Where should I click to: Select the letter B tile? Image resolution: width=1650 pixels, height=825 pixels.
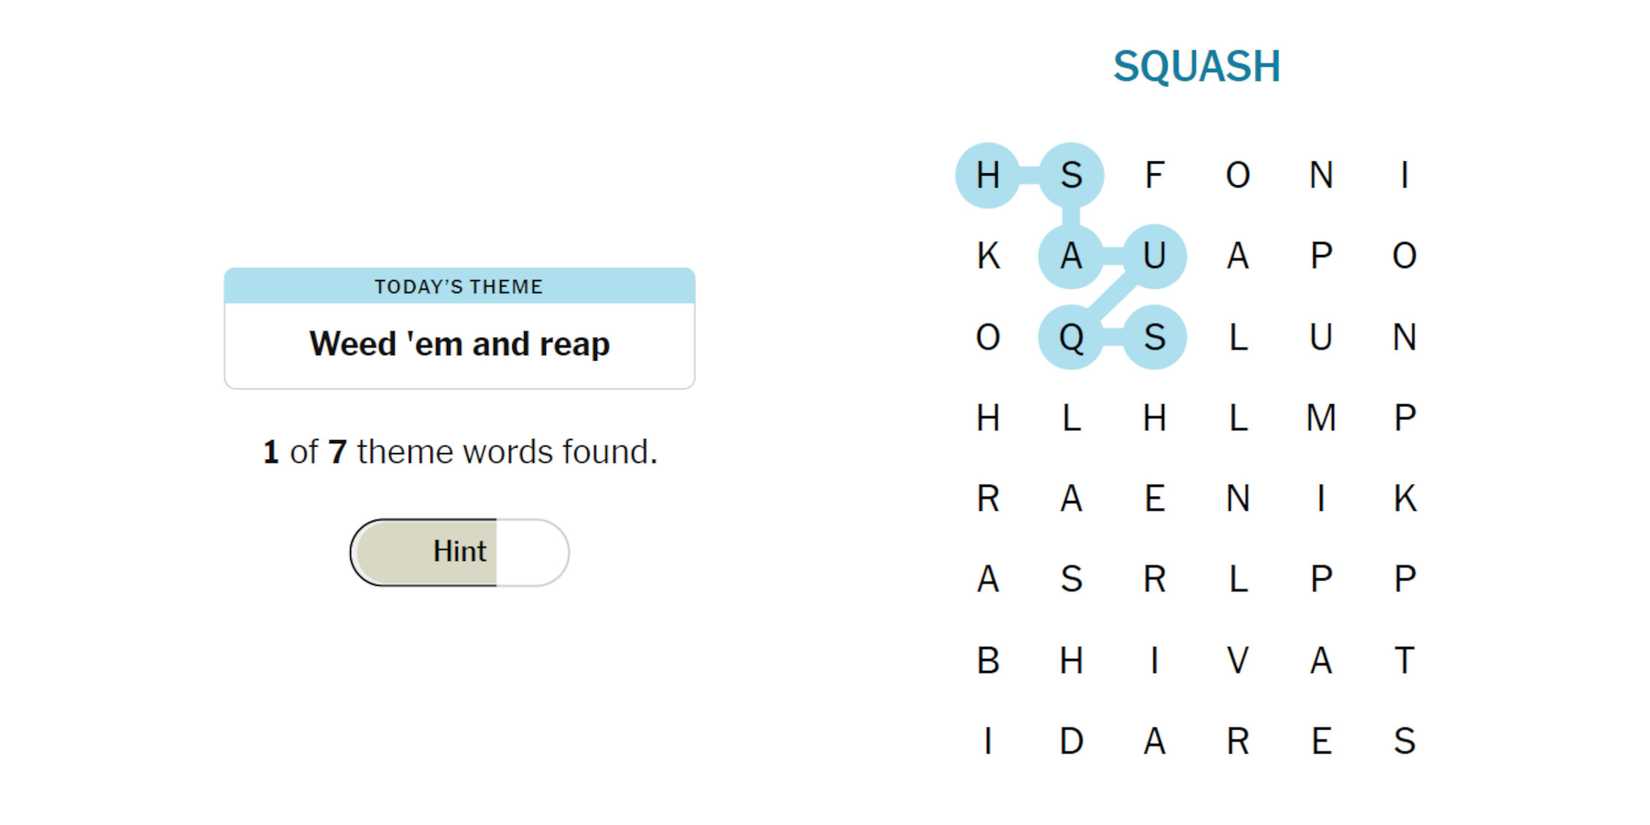(988, 661)
